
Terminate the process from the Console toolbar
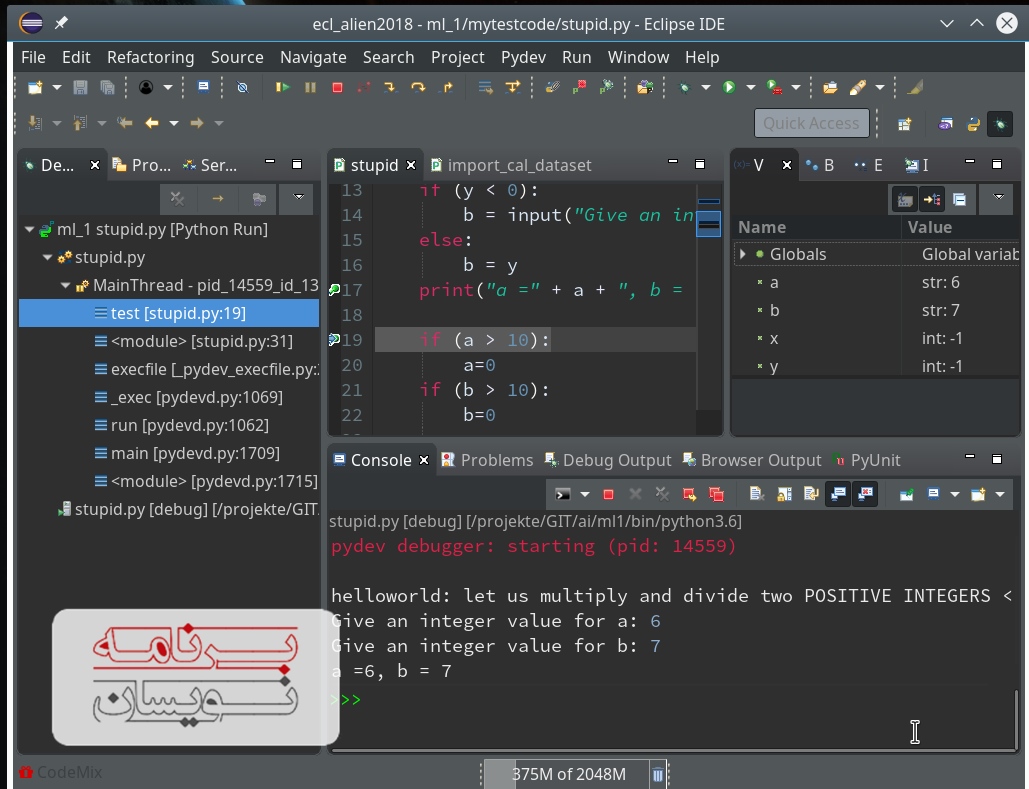click(608, 494)
